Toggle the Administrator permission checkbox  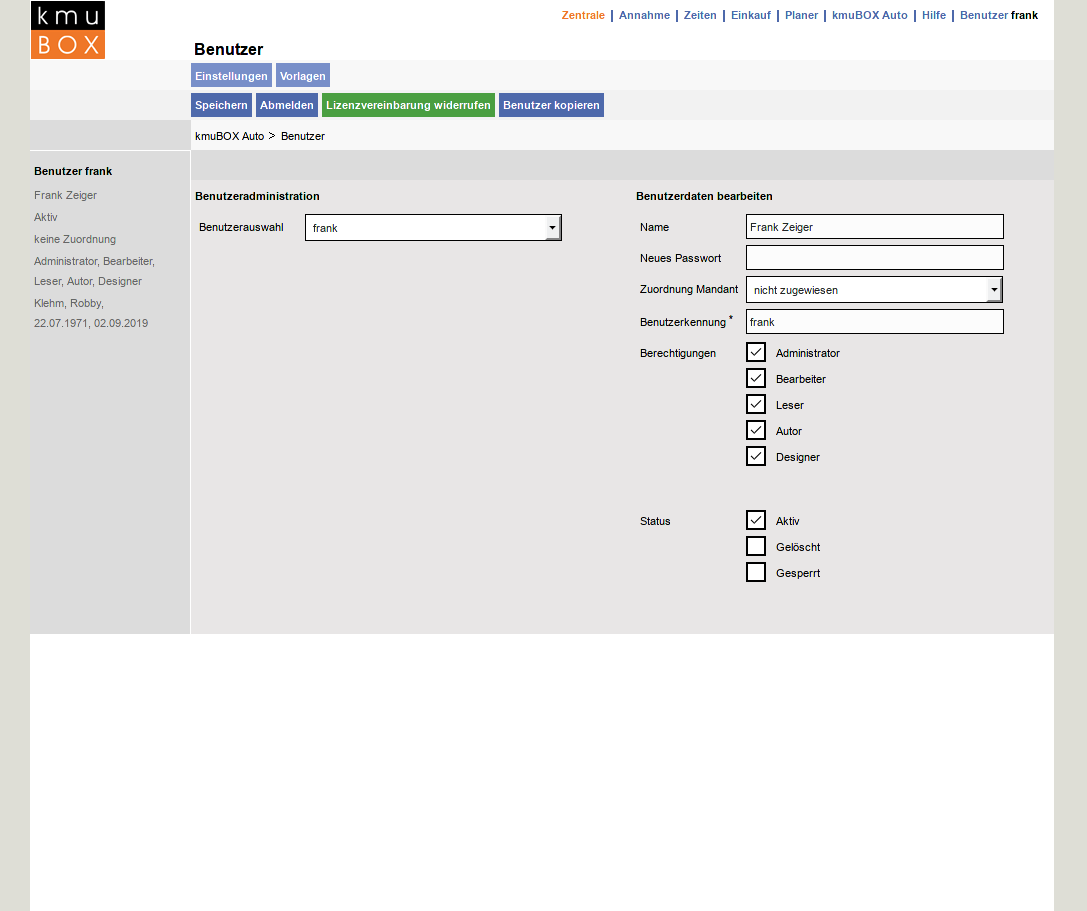pyautogui.click(x=756, y=352)
